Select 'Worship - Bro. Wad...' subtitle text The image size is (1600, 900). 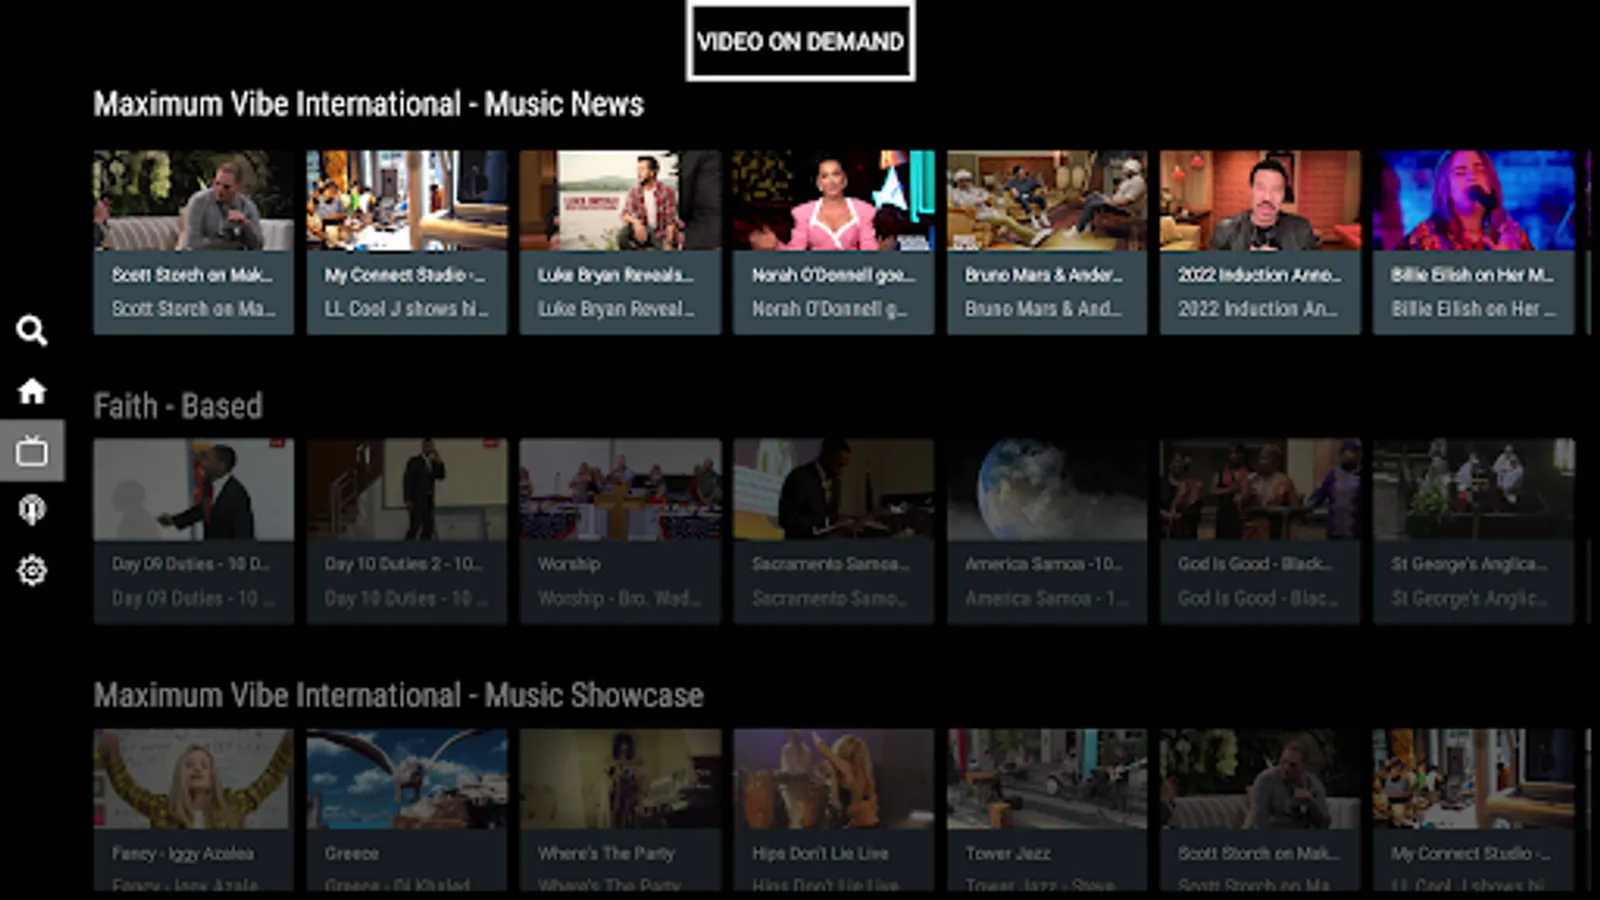619,598
